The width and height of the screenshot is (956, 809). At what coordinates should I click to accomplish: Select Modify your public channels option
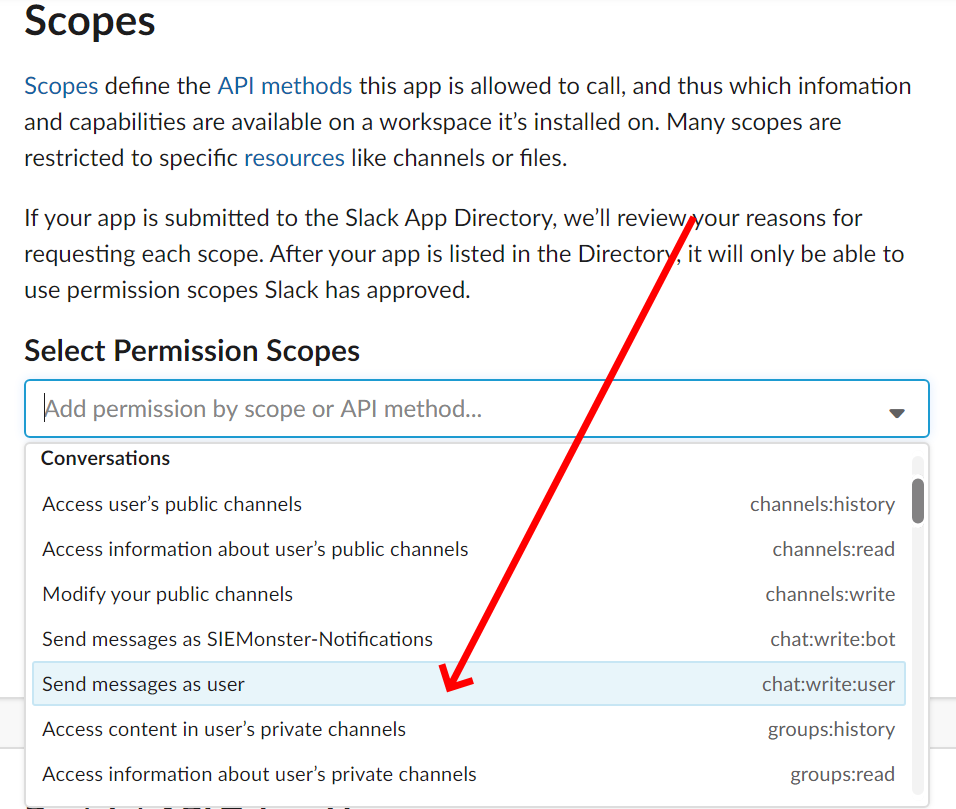coord(168,594)
